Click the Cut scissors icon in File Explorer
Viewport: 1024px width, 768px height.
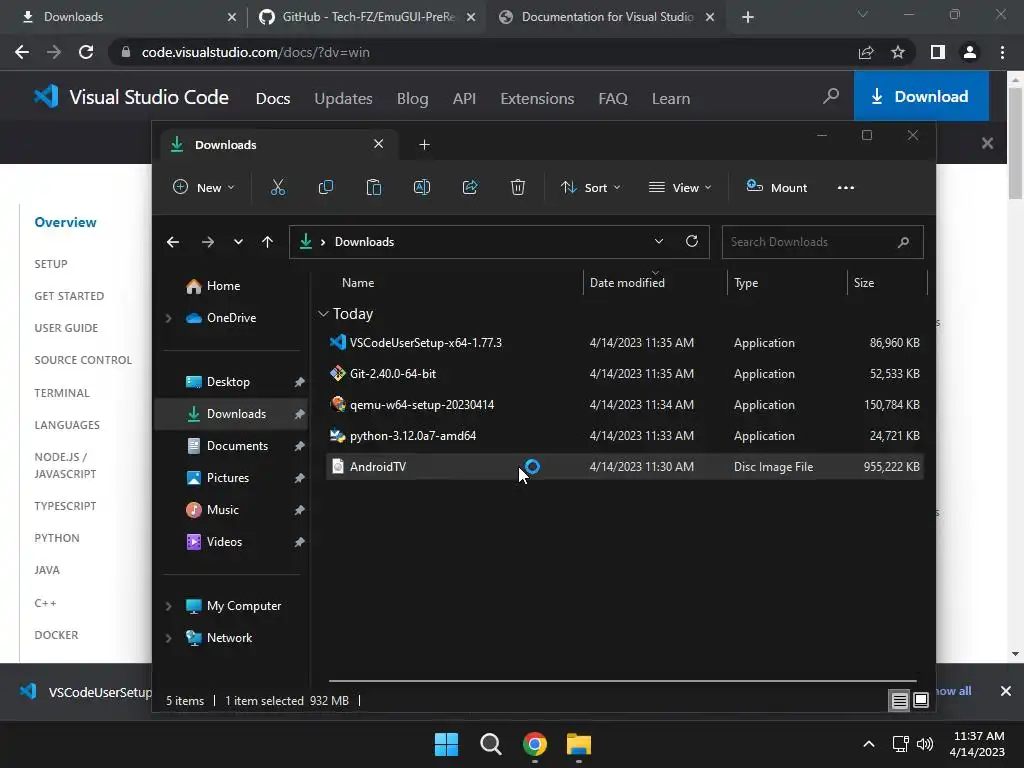[x=278, y=187]
